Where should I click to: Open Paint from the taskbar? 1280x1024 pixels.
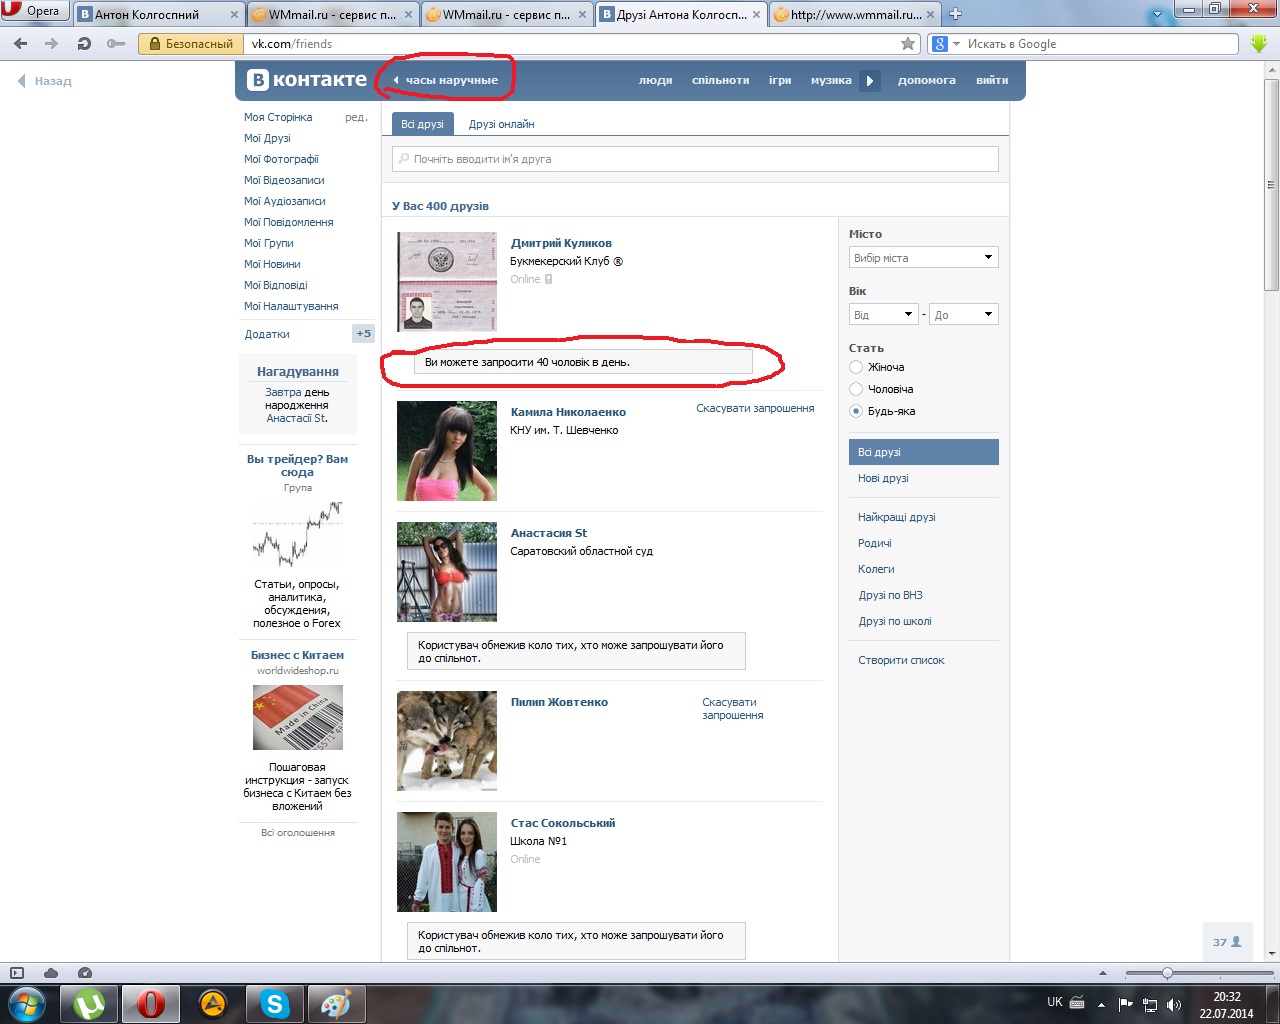coord(335,1003)
